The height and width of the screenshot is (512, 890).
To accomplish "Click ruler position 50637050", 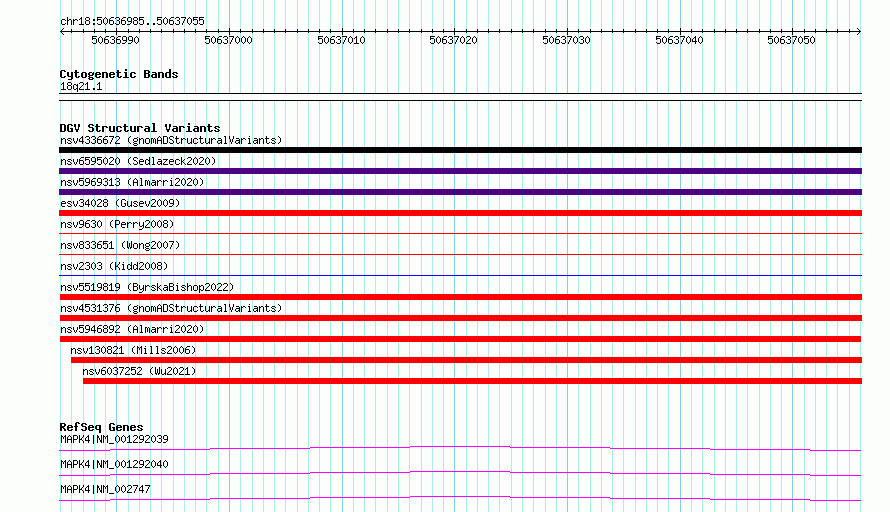I will (791, 40).
